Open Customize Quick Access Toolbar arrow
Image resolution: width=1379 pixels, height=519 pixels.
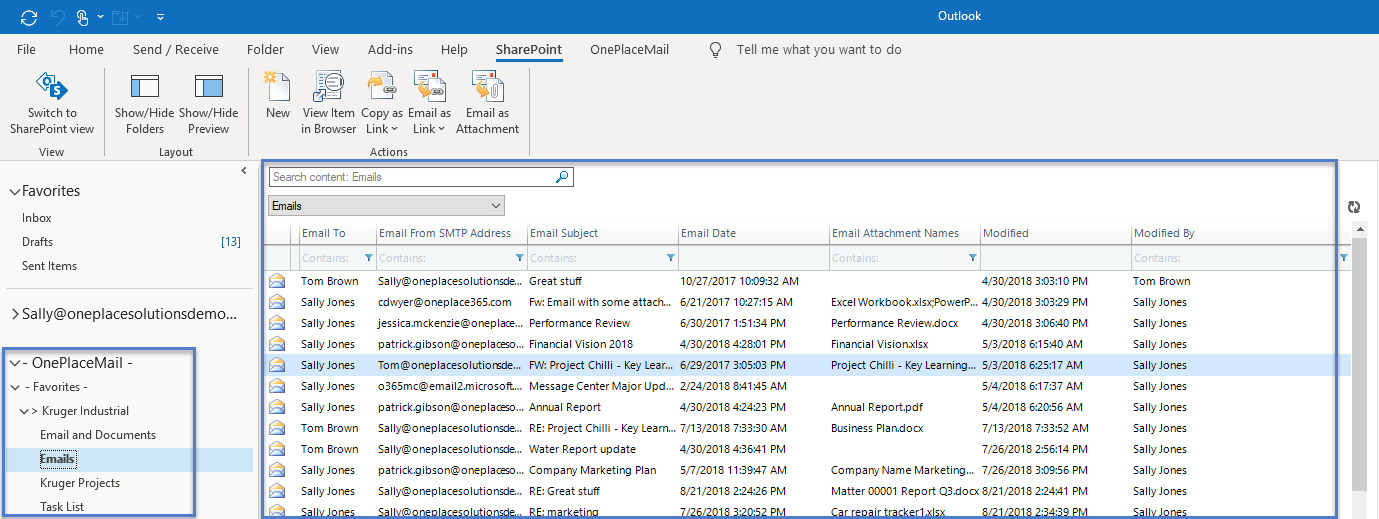(x=161, y=17)
